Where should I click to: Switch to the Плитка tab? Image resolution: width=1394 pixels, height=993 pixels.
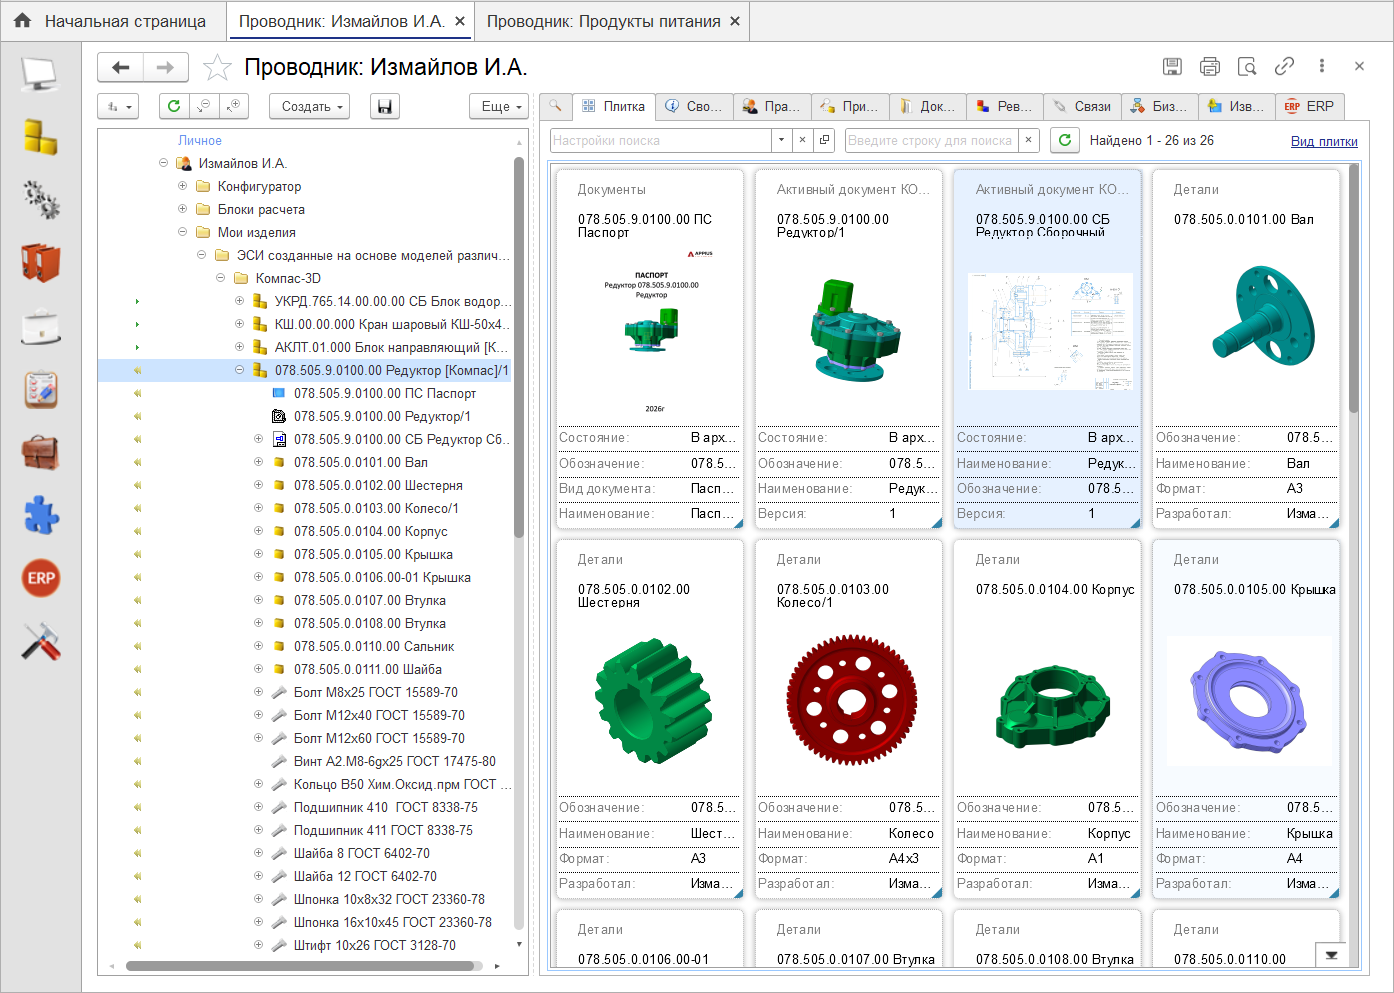tap(613, 106)
